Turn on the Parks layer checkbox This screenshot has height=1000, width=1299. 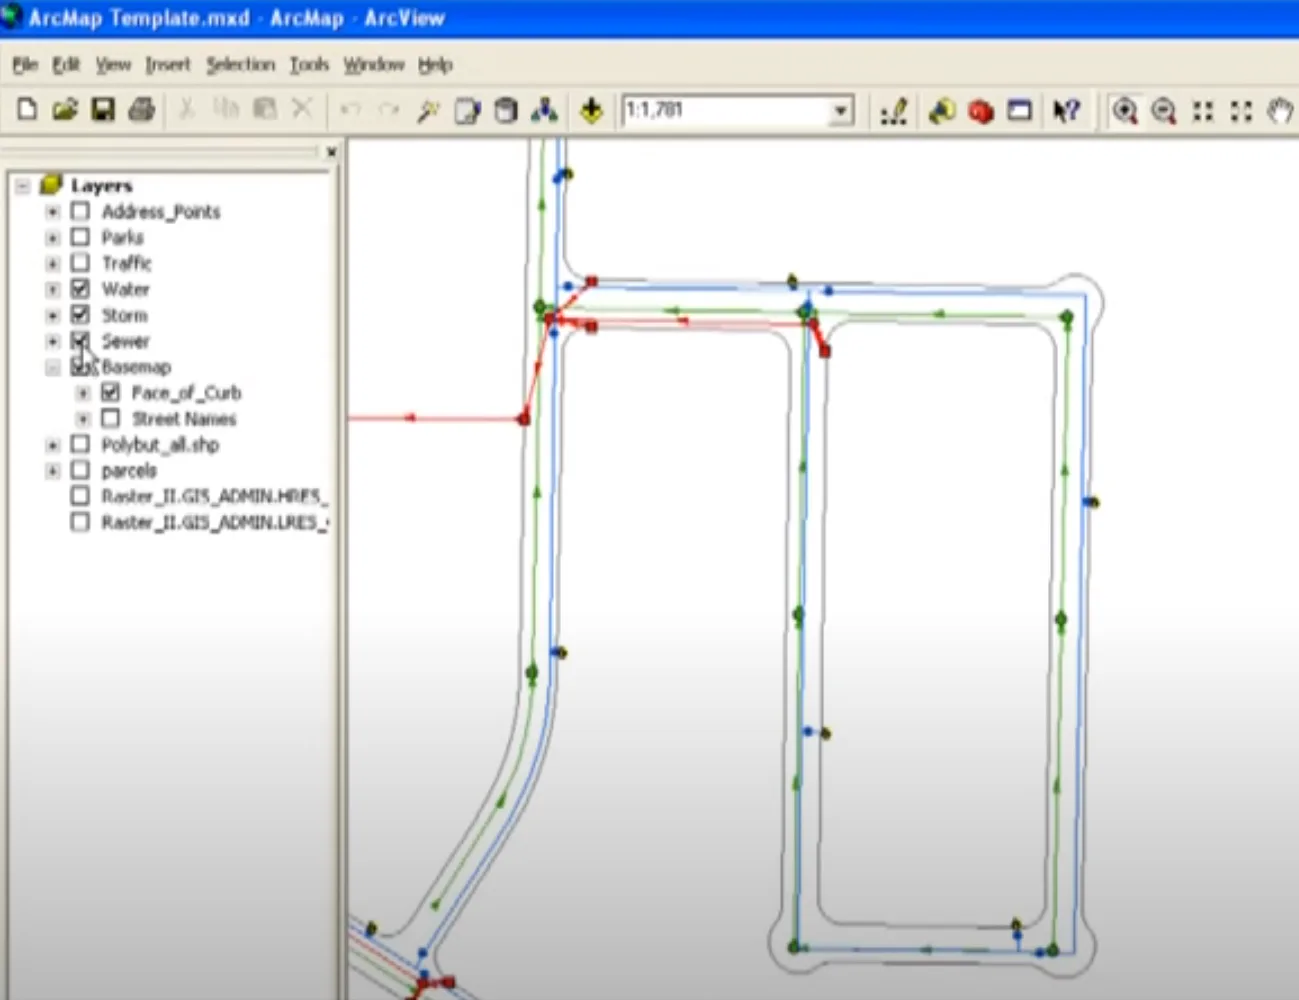click(x=81, y=237)
